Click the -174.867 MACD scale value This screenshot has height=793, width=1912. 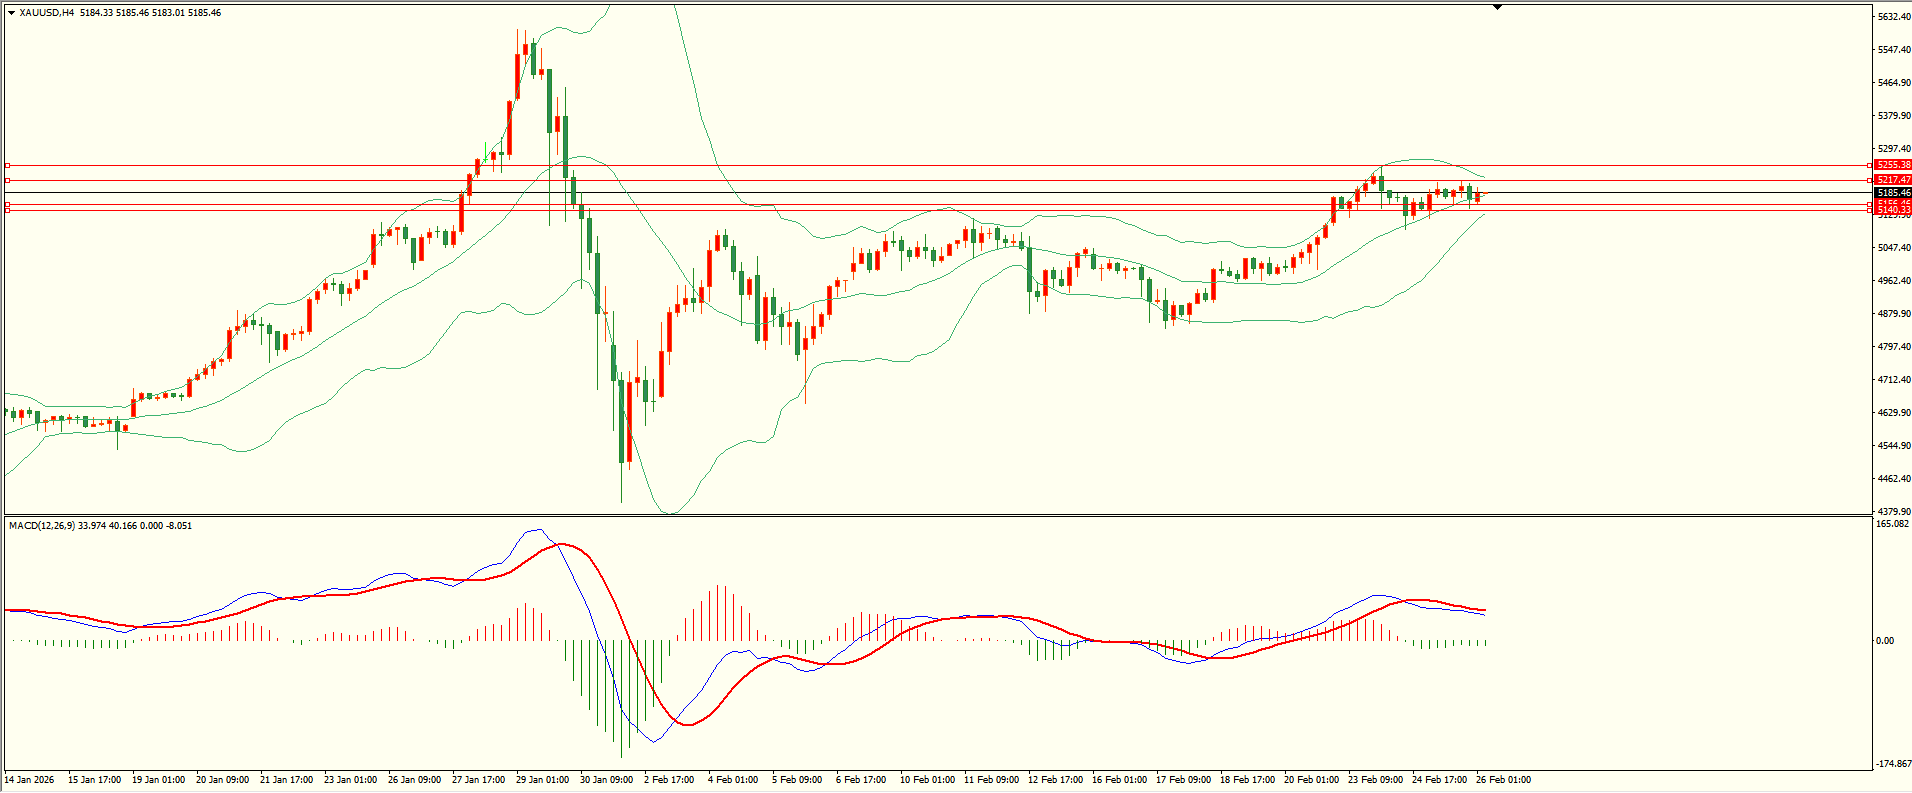(x=1893, y=763)
